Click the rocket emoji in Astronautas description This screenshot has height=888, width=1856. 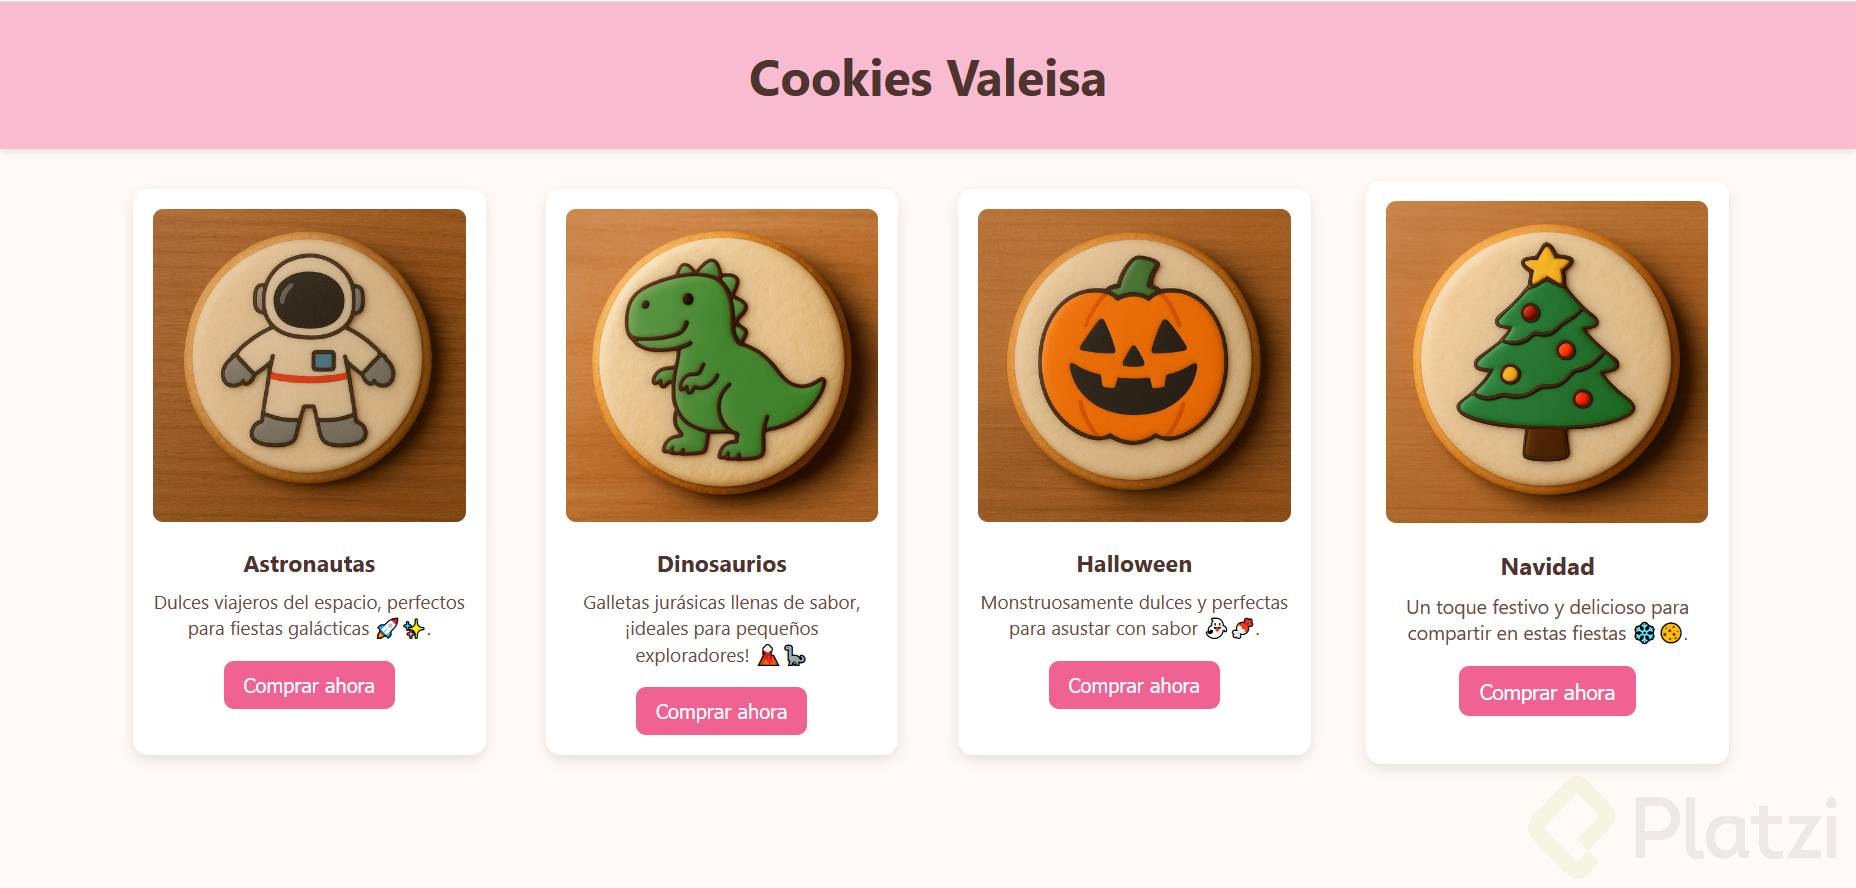[387, 629]
